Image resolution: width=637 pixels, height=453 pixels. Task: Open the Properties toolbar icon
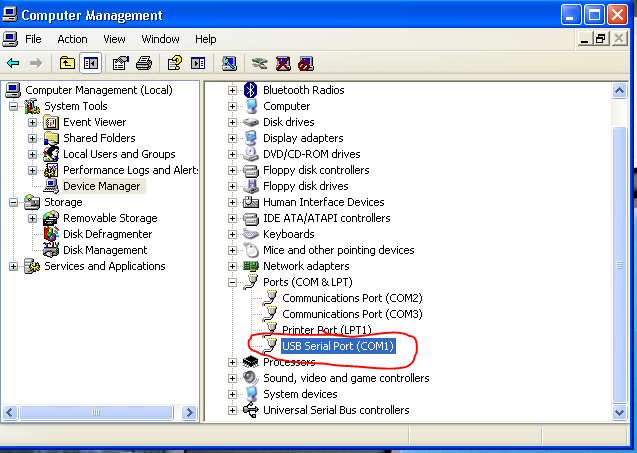click(121, 63)
